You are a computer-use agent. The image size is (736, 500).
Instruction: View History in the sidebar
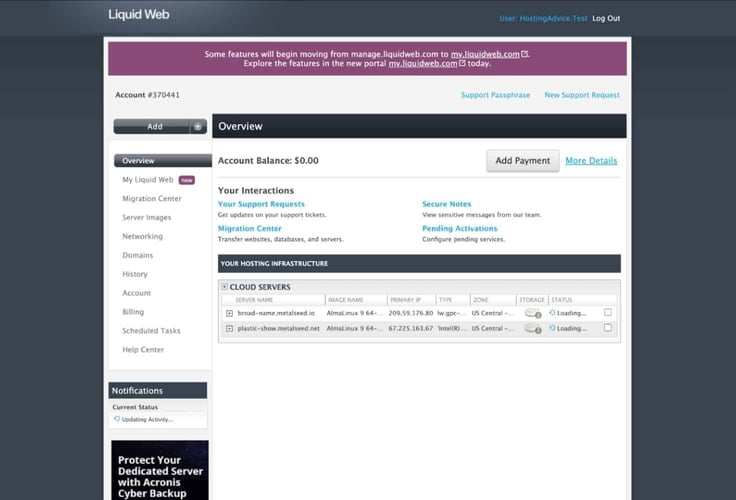(x=135, y=274)
